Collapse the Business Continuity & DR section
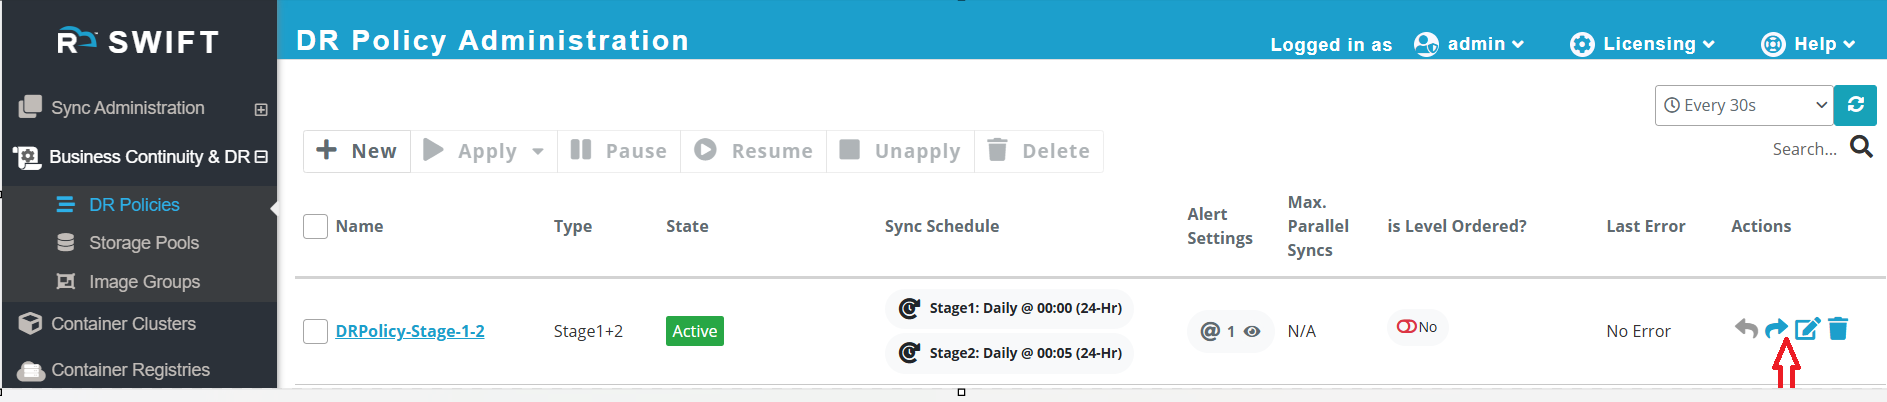 coord(261,157)
